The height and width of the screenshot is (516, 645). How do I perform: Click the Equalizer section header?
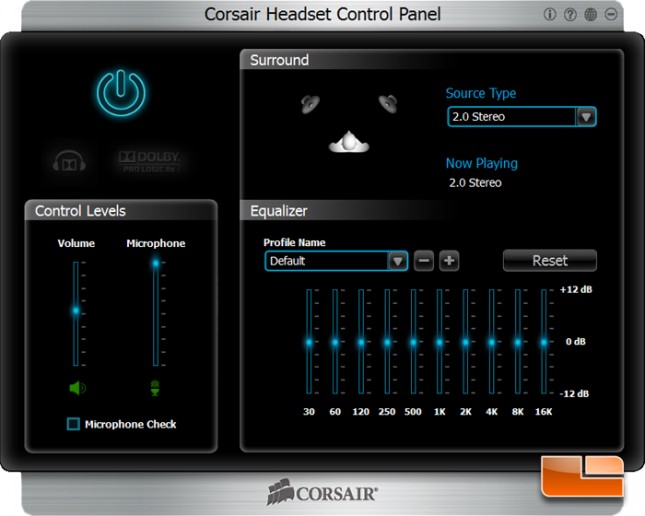click(x=278, y=211)
